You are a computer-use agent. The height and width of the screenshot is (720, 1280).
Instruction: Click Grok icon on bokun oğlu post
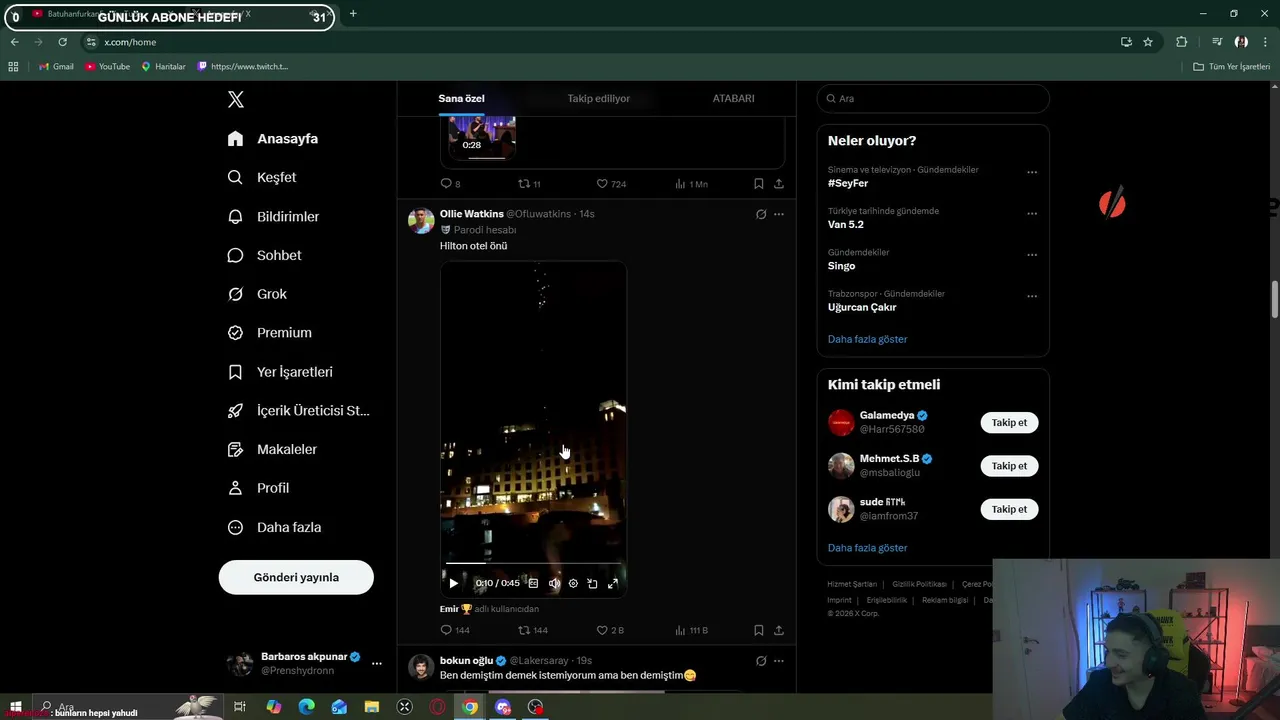click(x=761, y=661)
